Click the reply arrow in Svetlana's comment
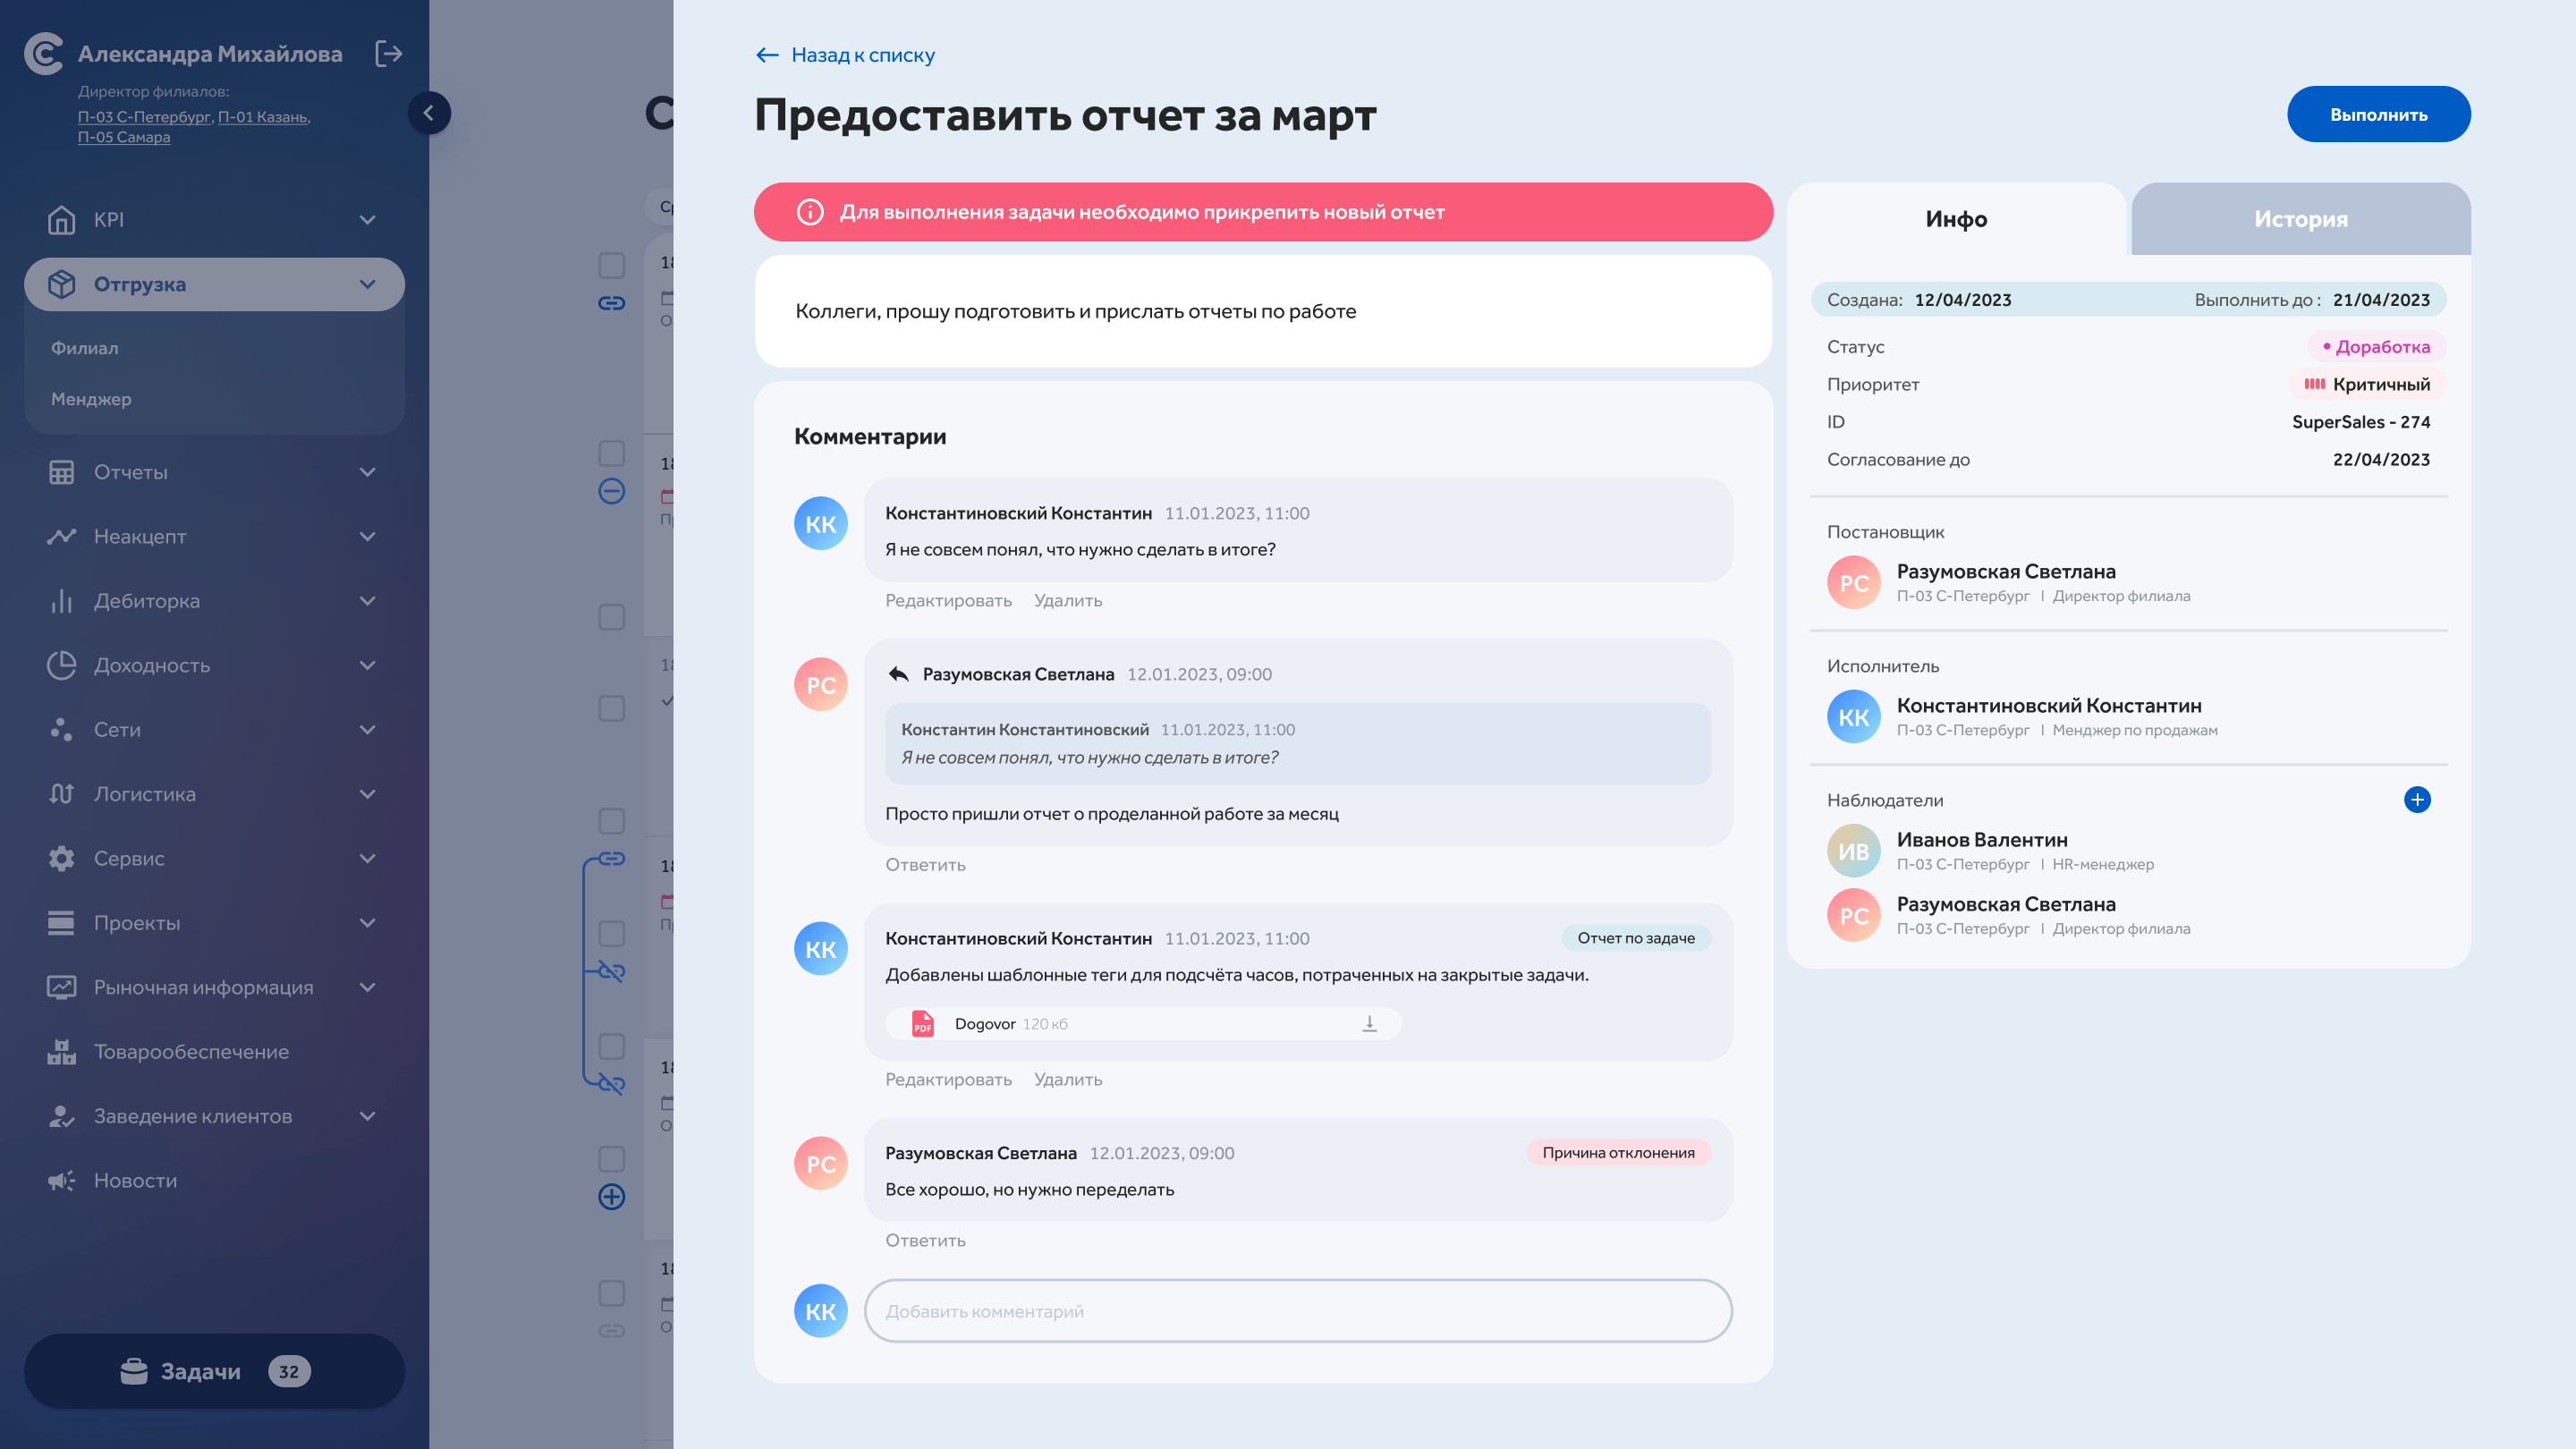 (x=898, y=674)
